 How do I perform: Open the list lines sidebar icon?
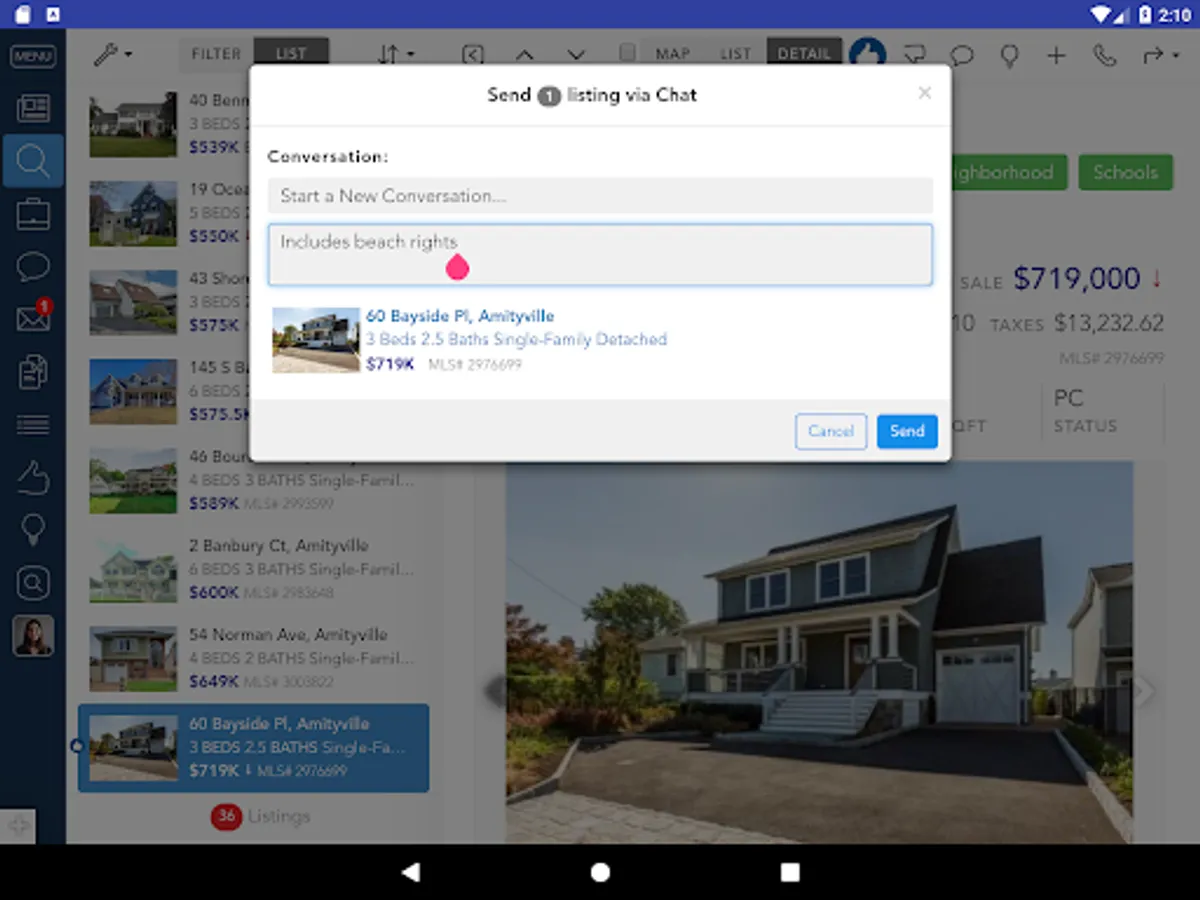[x=33, y=425]
